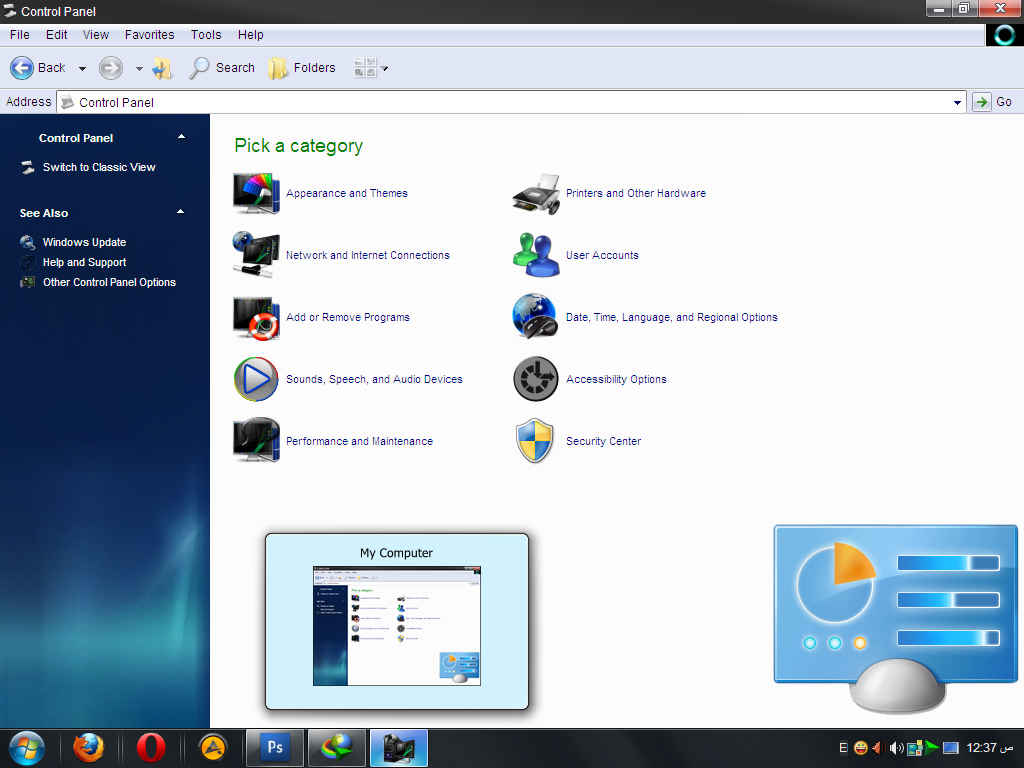The height and width of the screenshot is (768, 1024).
Task: Click Printers and Other Hardware link text
Action: [636, 193]
